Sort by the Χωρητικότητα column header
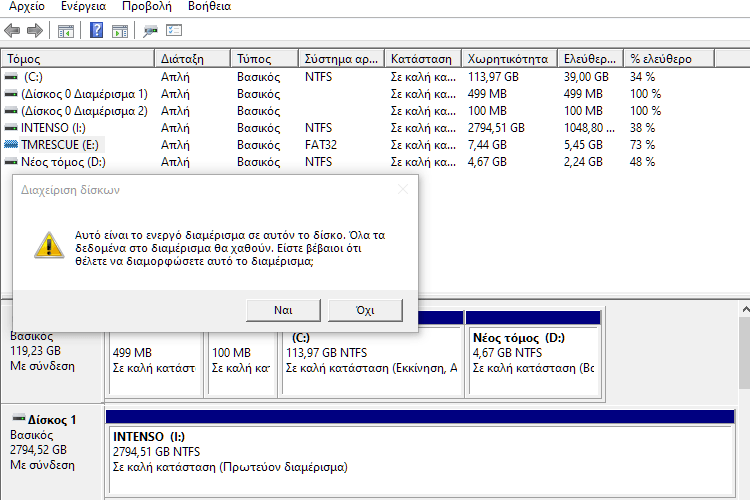Screen dimensions: 750x500 coord(509,59)
